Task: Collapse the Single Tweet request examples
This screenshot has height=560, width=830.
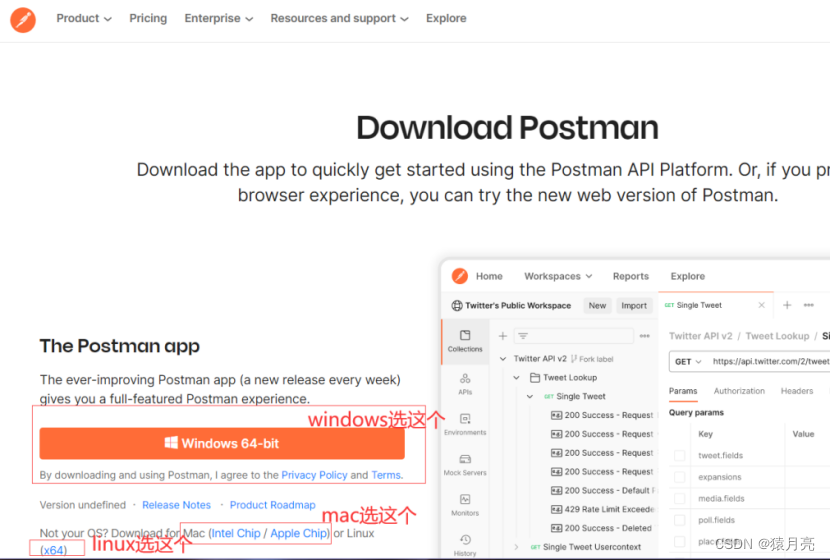Action: pyautogui.click(x=530, y=396)
